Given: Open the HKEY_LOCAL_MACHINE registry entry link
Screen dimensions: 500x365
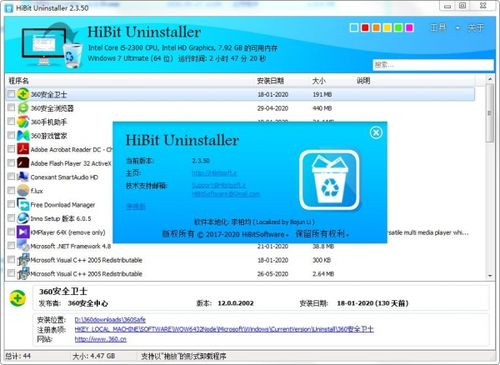Looking at the screenshot, I should click(x=224, y=330).
